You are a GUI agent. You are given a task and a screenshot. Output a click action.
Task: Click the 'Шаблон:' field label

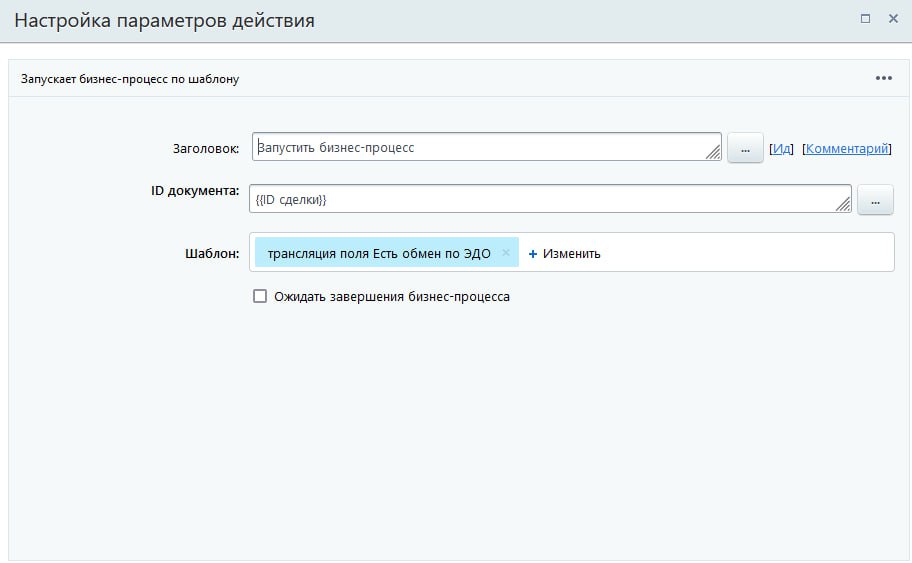tap(212, 253)
